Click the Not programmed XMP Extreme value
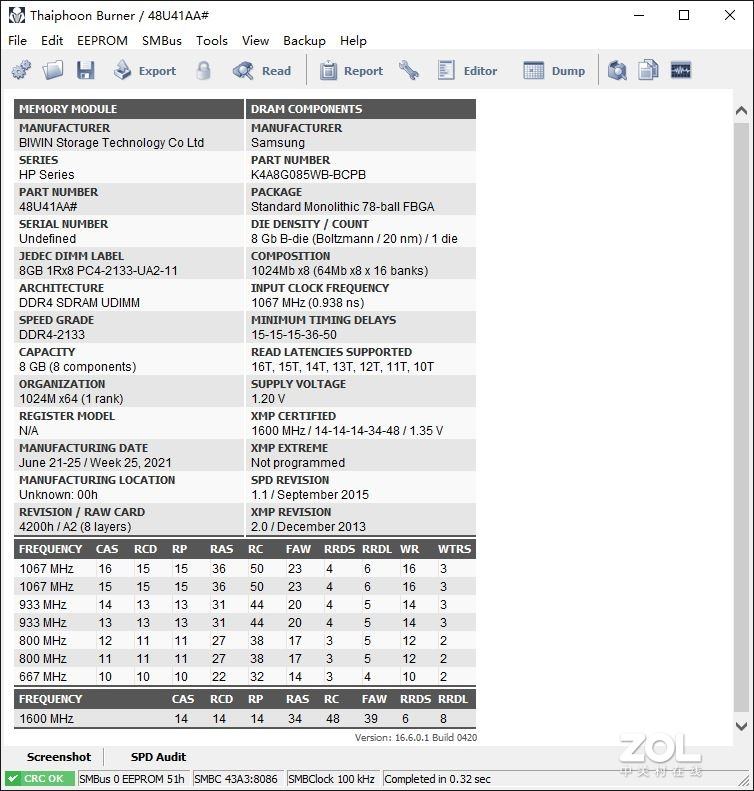The image size is (754, 791). 298,463
